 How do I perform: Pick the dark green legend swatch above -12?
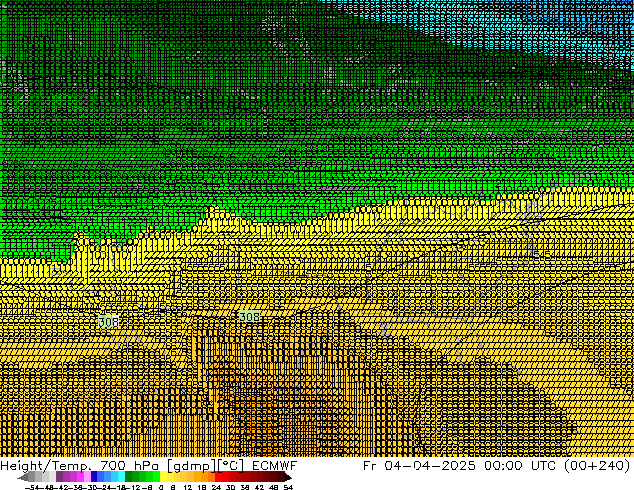coord(128,477)
